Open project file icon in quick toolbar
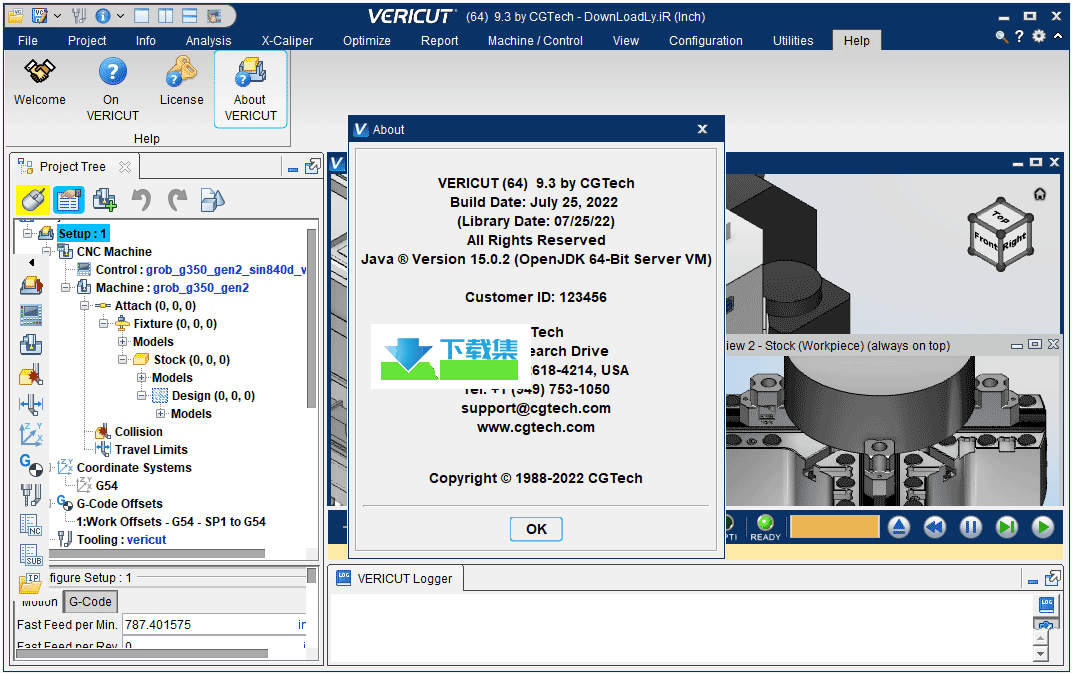 [16, 15]
